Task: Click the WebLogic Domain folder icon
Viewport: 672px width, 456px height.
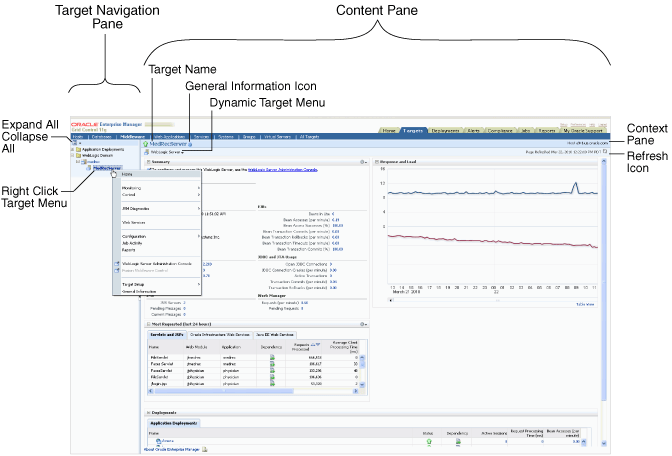Action: 79,156
